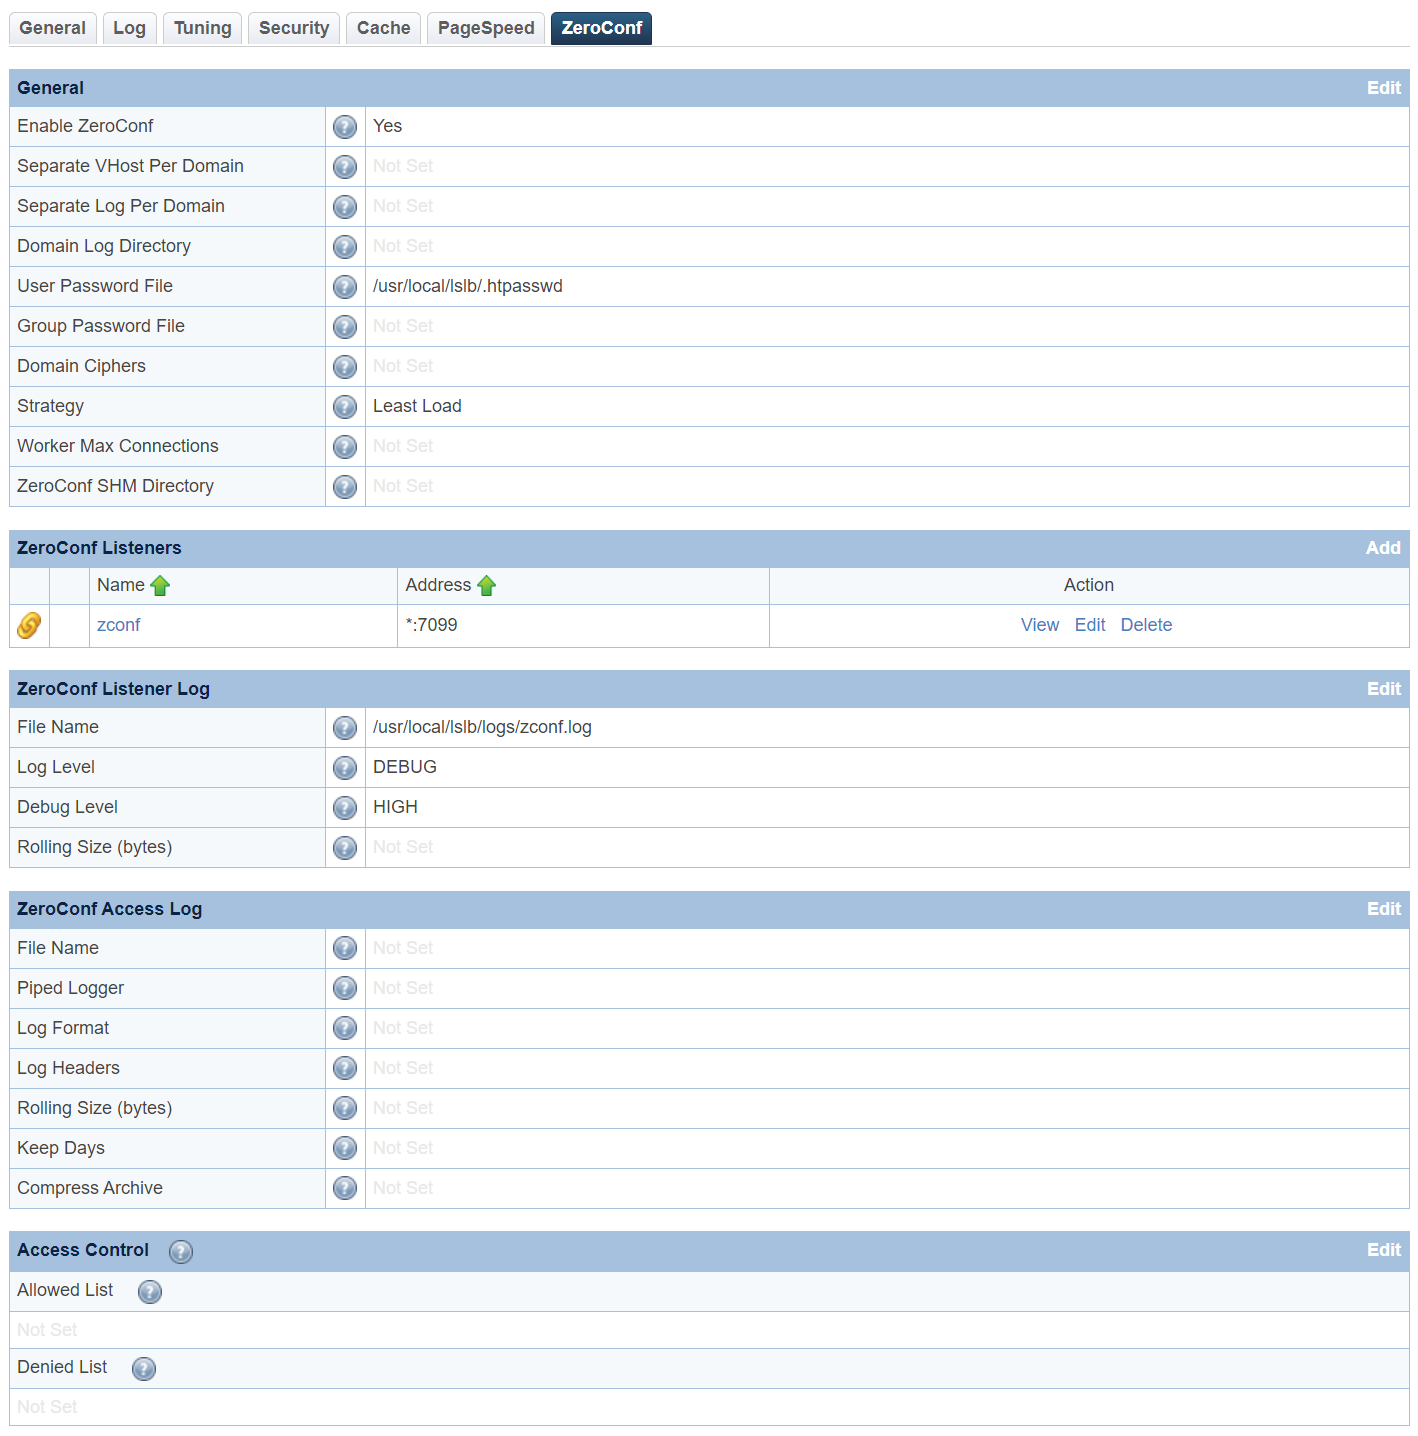1418x1436 pixels.
Task: Open help for User Password File
Action: 345,287
